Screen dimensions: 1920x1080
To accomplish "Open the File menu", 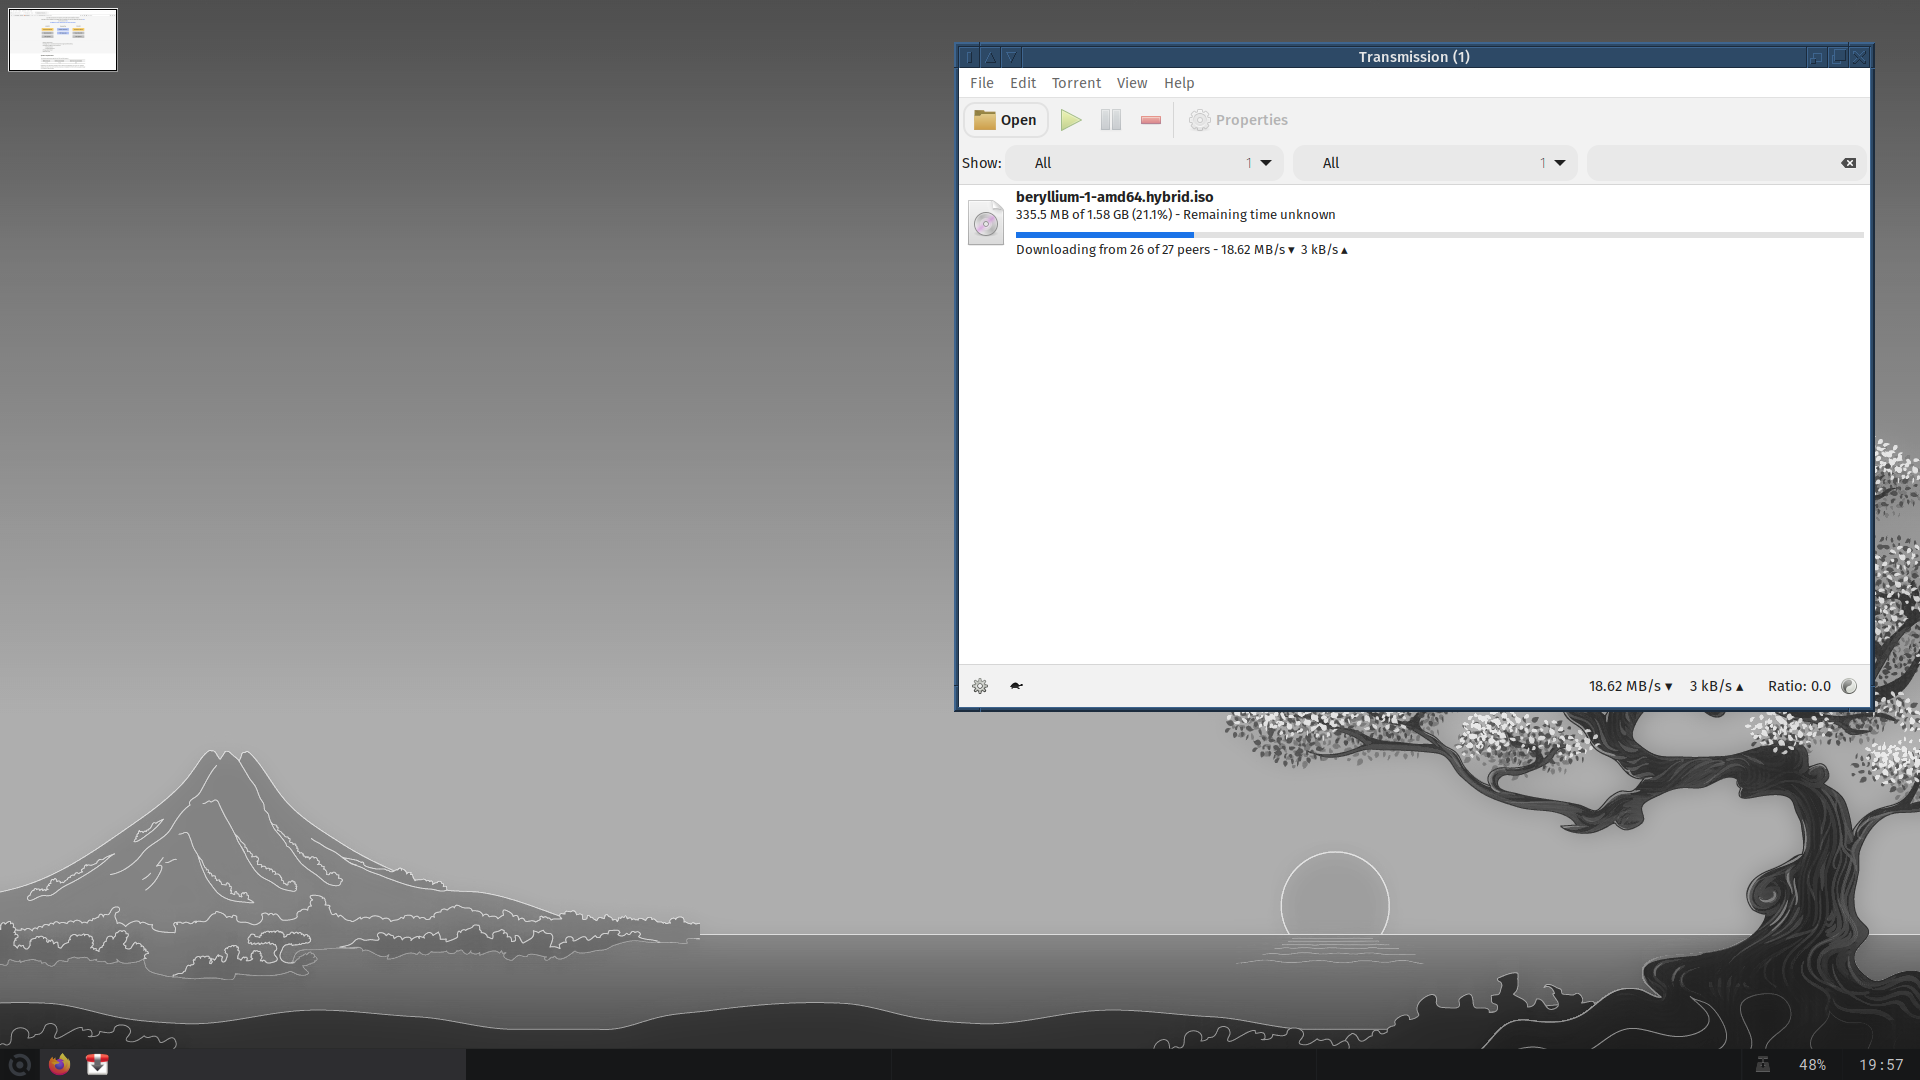I will (x=981, y=83).
